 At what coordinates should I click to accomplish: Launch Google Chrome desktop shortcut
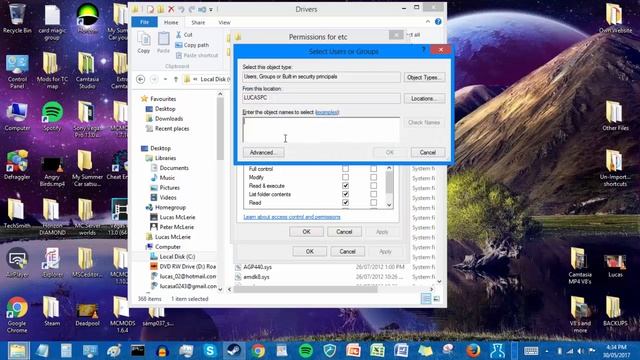[17, 315]
